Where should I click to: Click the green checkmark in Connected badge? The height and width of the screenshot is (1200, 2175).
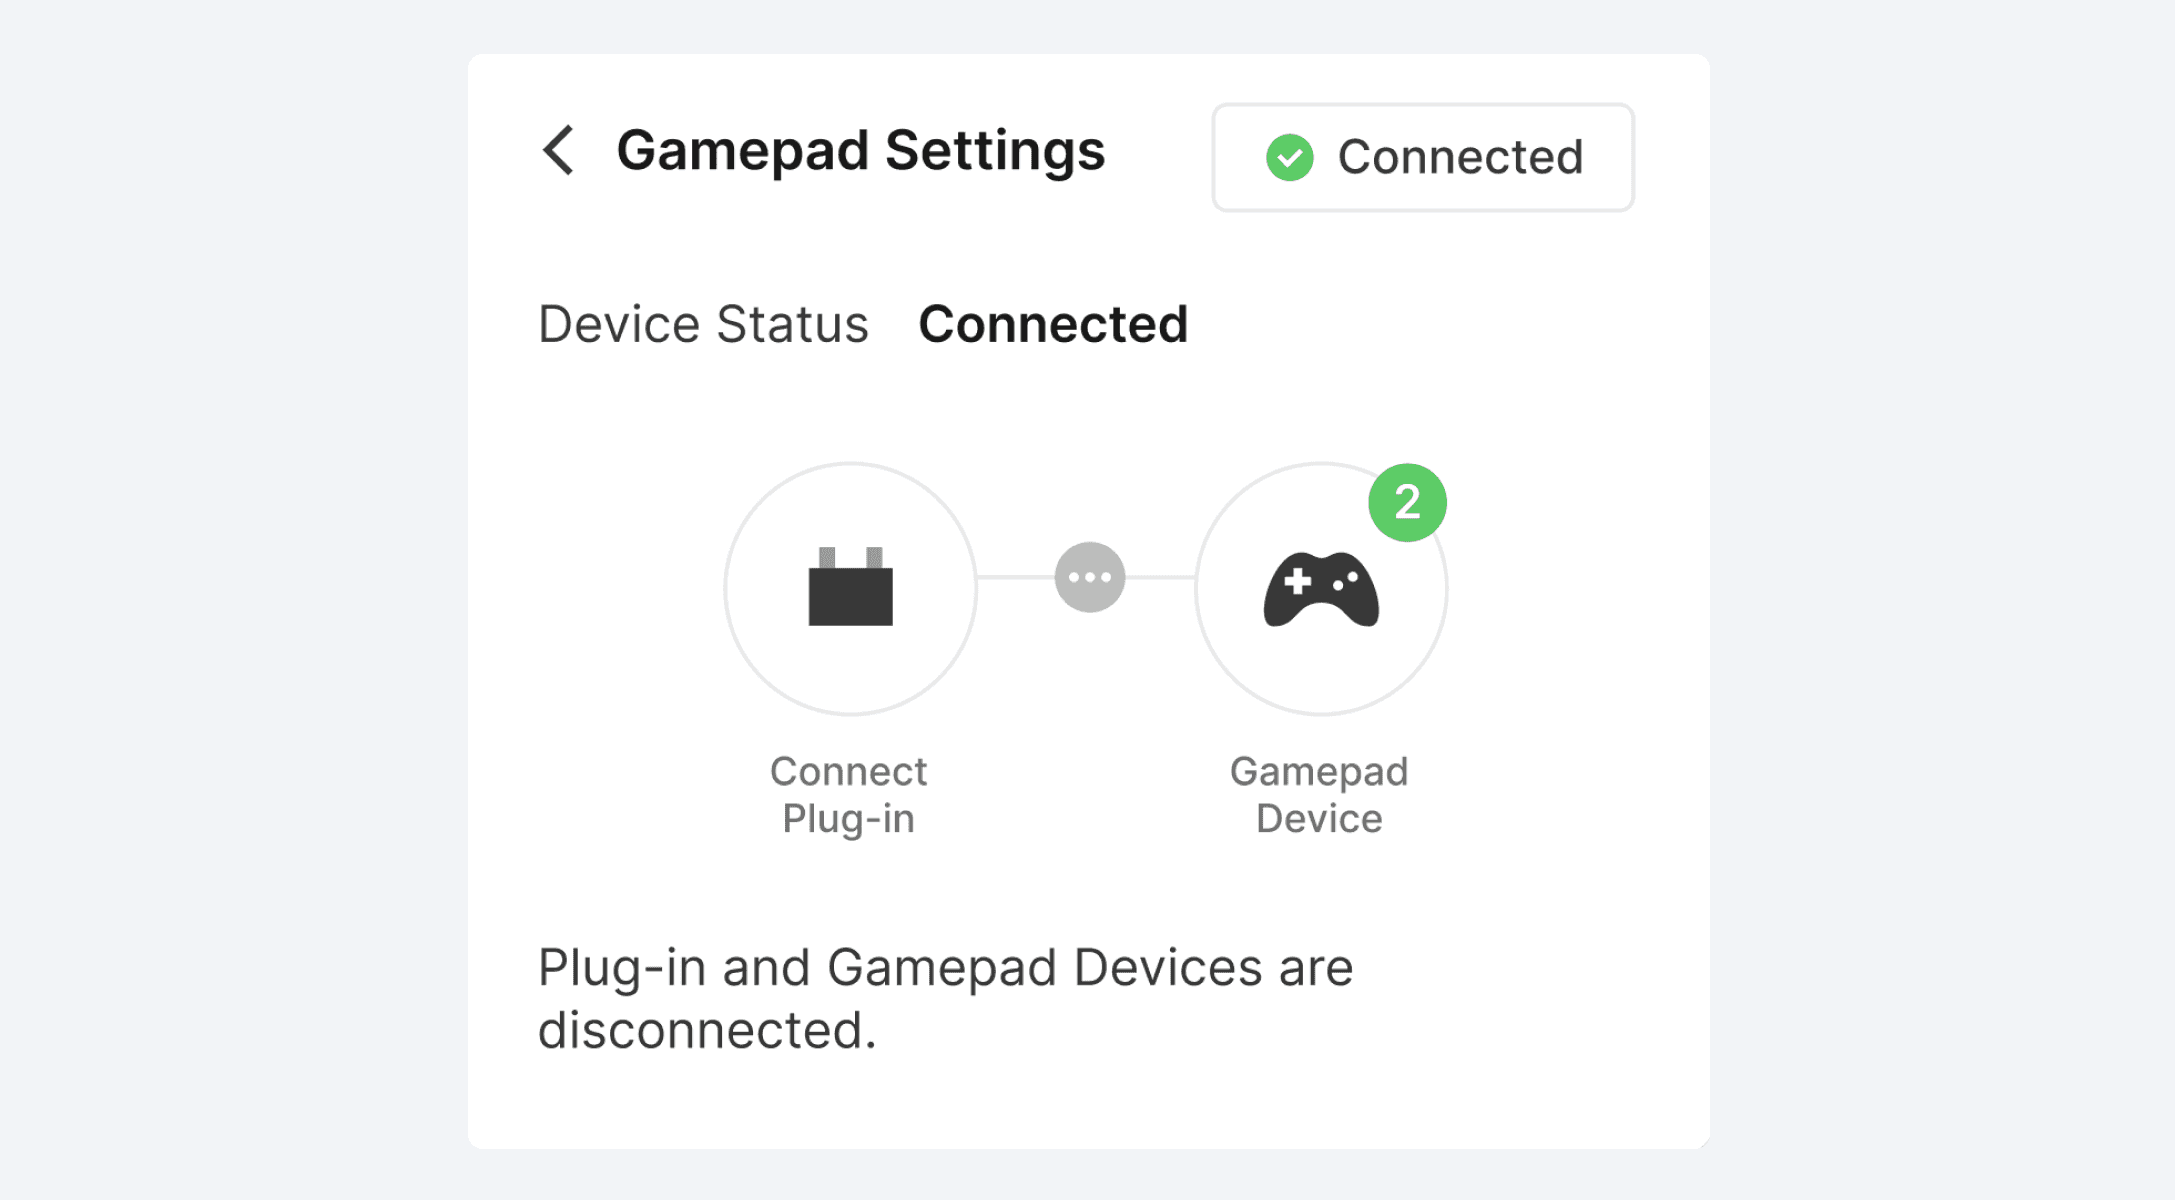coord(1291,157)
